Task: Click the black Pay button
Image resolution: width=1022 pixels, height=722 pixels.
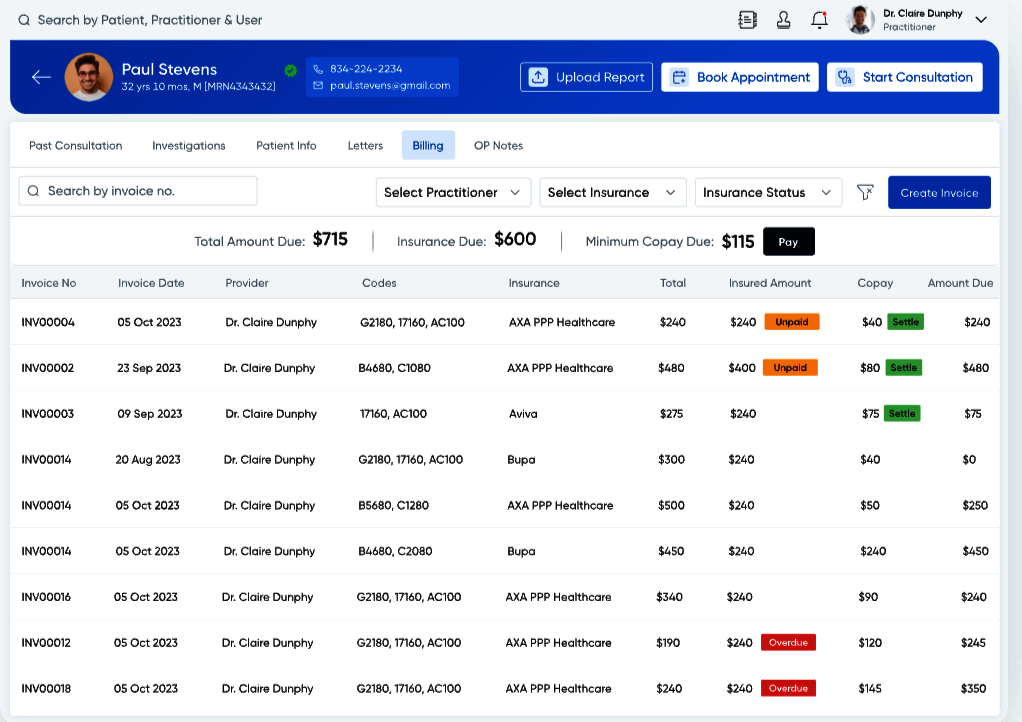Action: pos(788,242)
